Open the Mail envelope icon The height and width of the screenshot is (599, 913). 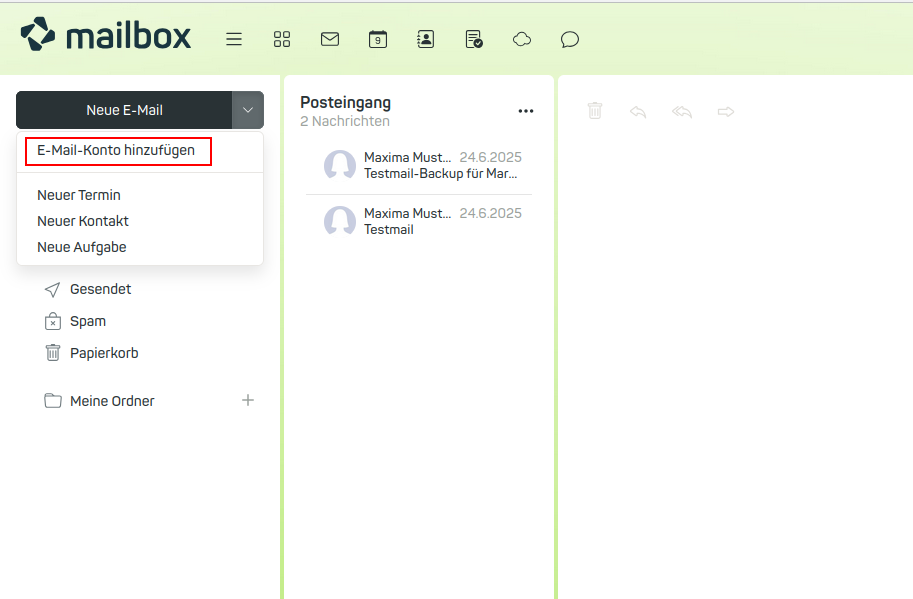pyautogui.click(x=330, y=39)
